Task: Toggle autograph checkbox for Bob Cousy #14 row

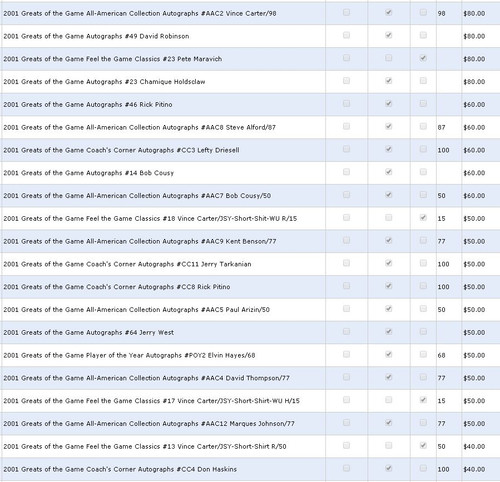Action: [388, 172]
